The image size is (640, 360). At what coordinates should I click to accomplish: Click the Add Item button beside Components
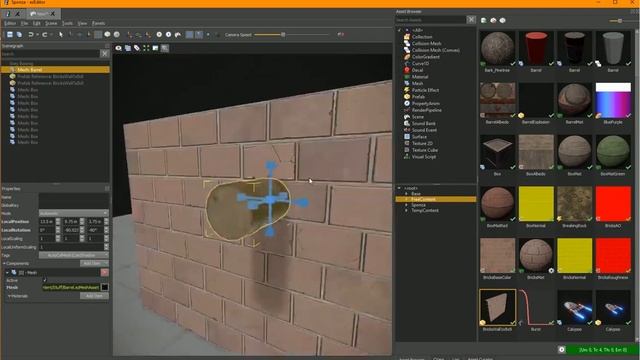[x=94, y=264]
